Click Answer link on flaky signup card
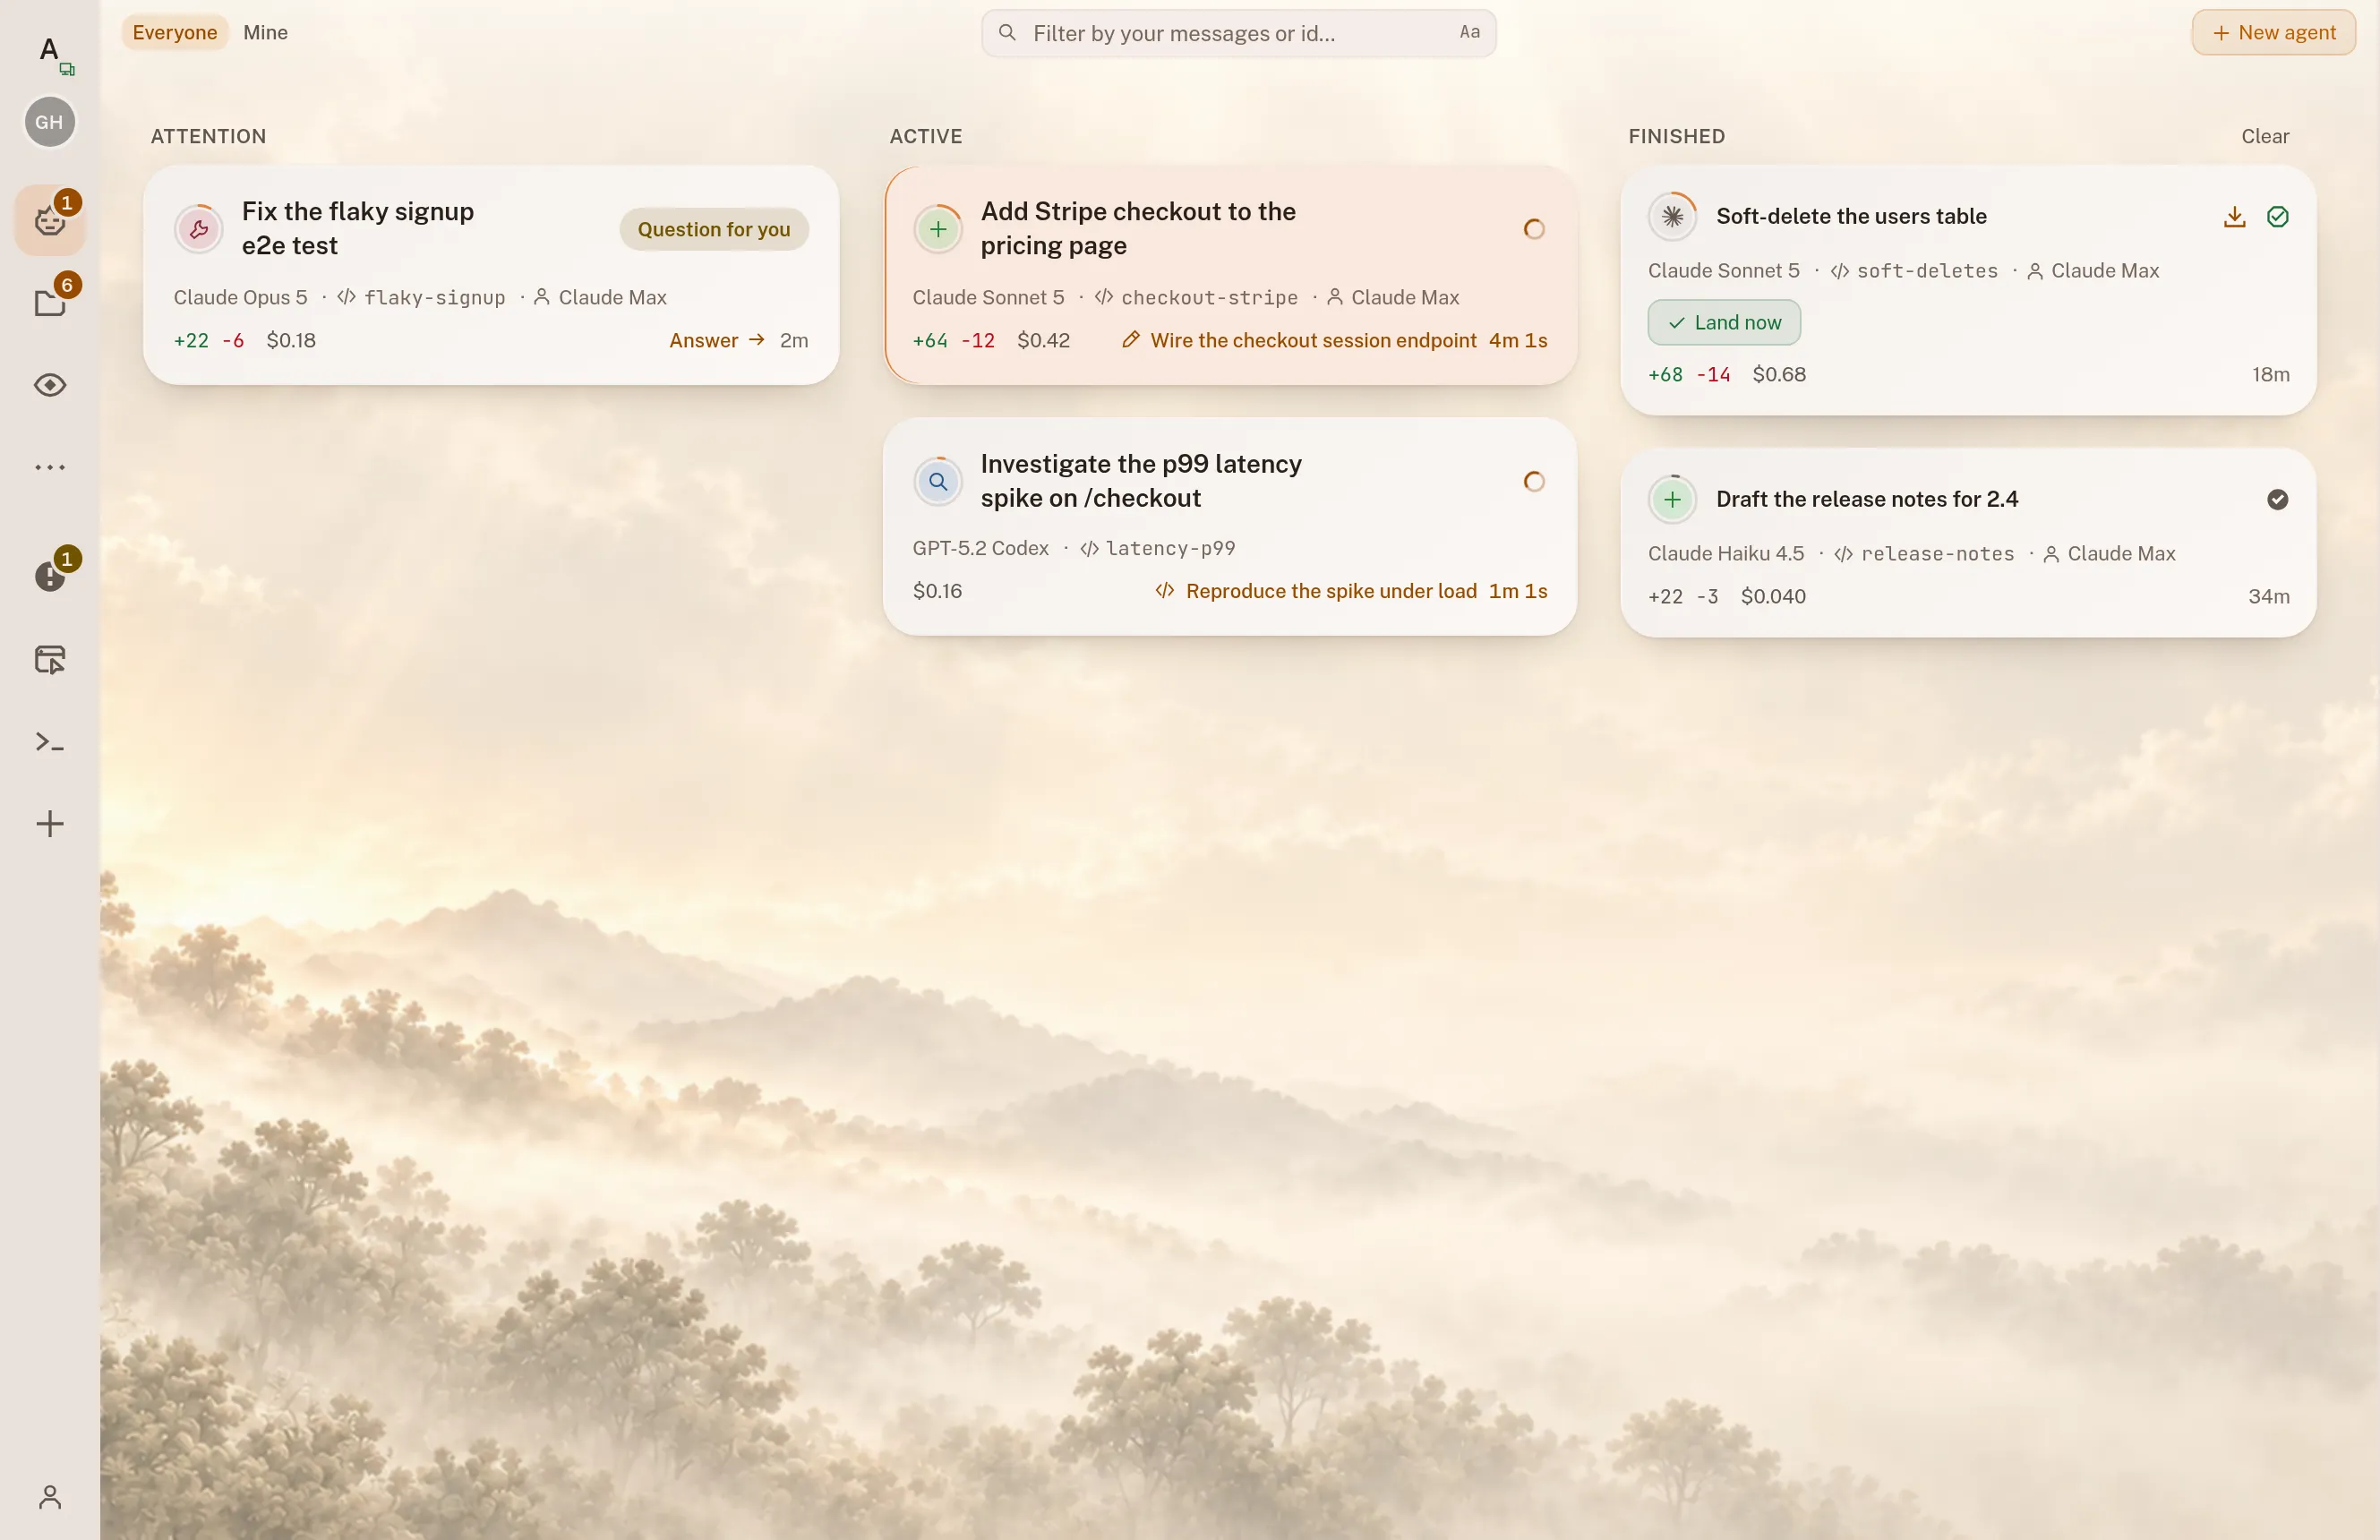 click(x=716, y=340)
